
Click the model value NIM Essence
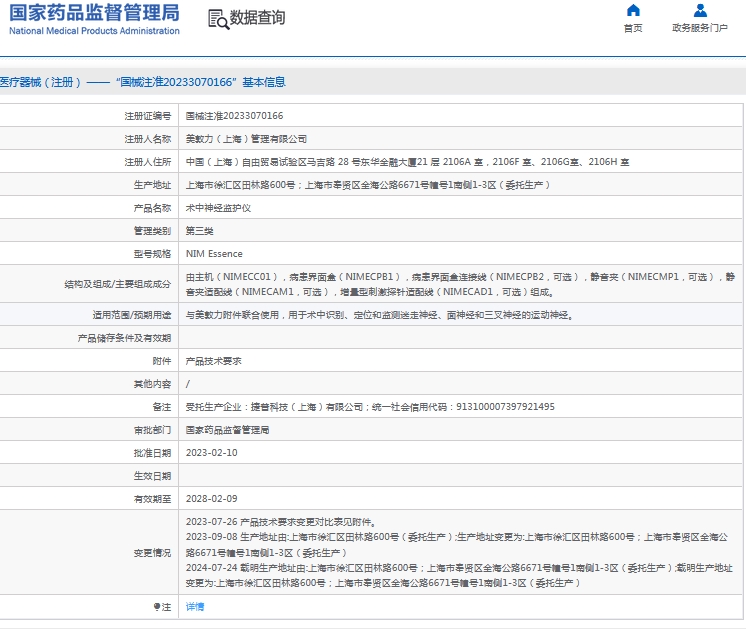point(214,254)
